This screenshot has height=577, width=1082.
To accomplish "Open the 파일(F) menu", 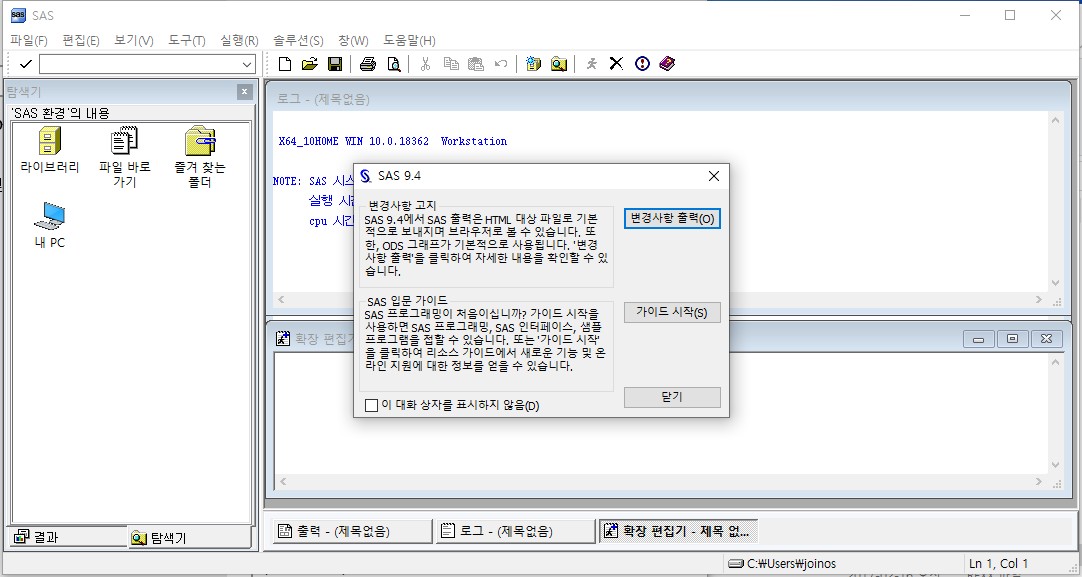I will coord(29,41).
